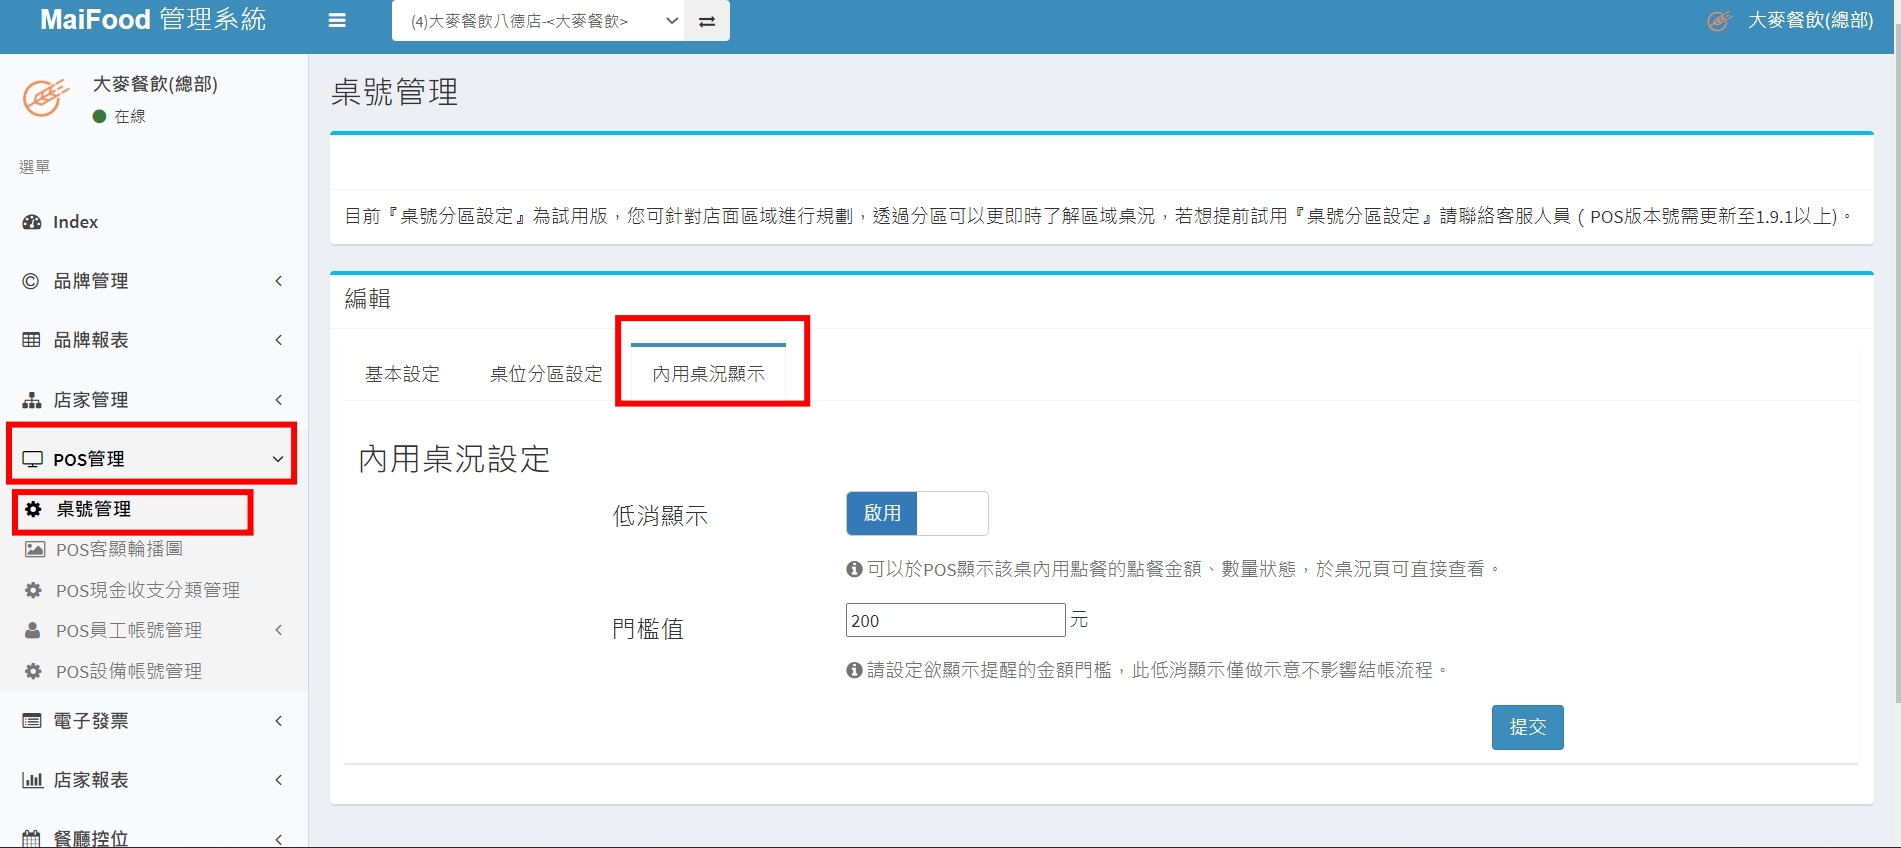Click the 桌號管理 gear icon

(x=34, y=509)
